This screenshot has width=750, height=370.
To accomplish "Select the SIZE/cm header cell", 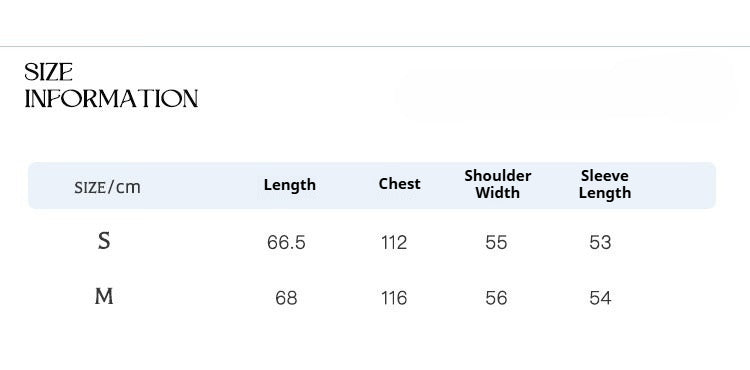I will (107, 186).
